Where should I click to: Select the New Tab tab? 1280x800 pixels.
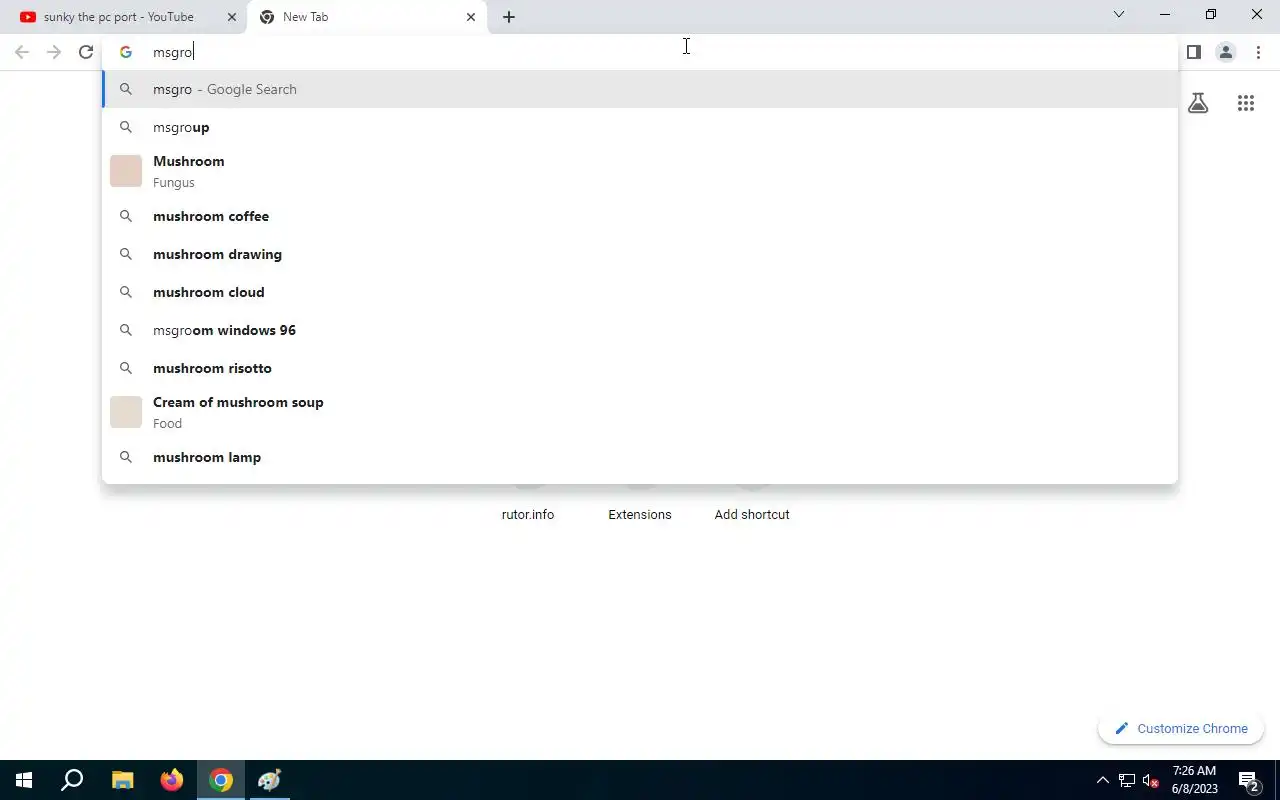click(367, 17)
